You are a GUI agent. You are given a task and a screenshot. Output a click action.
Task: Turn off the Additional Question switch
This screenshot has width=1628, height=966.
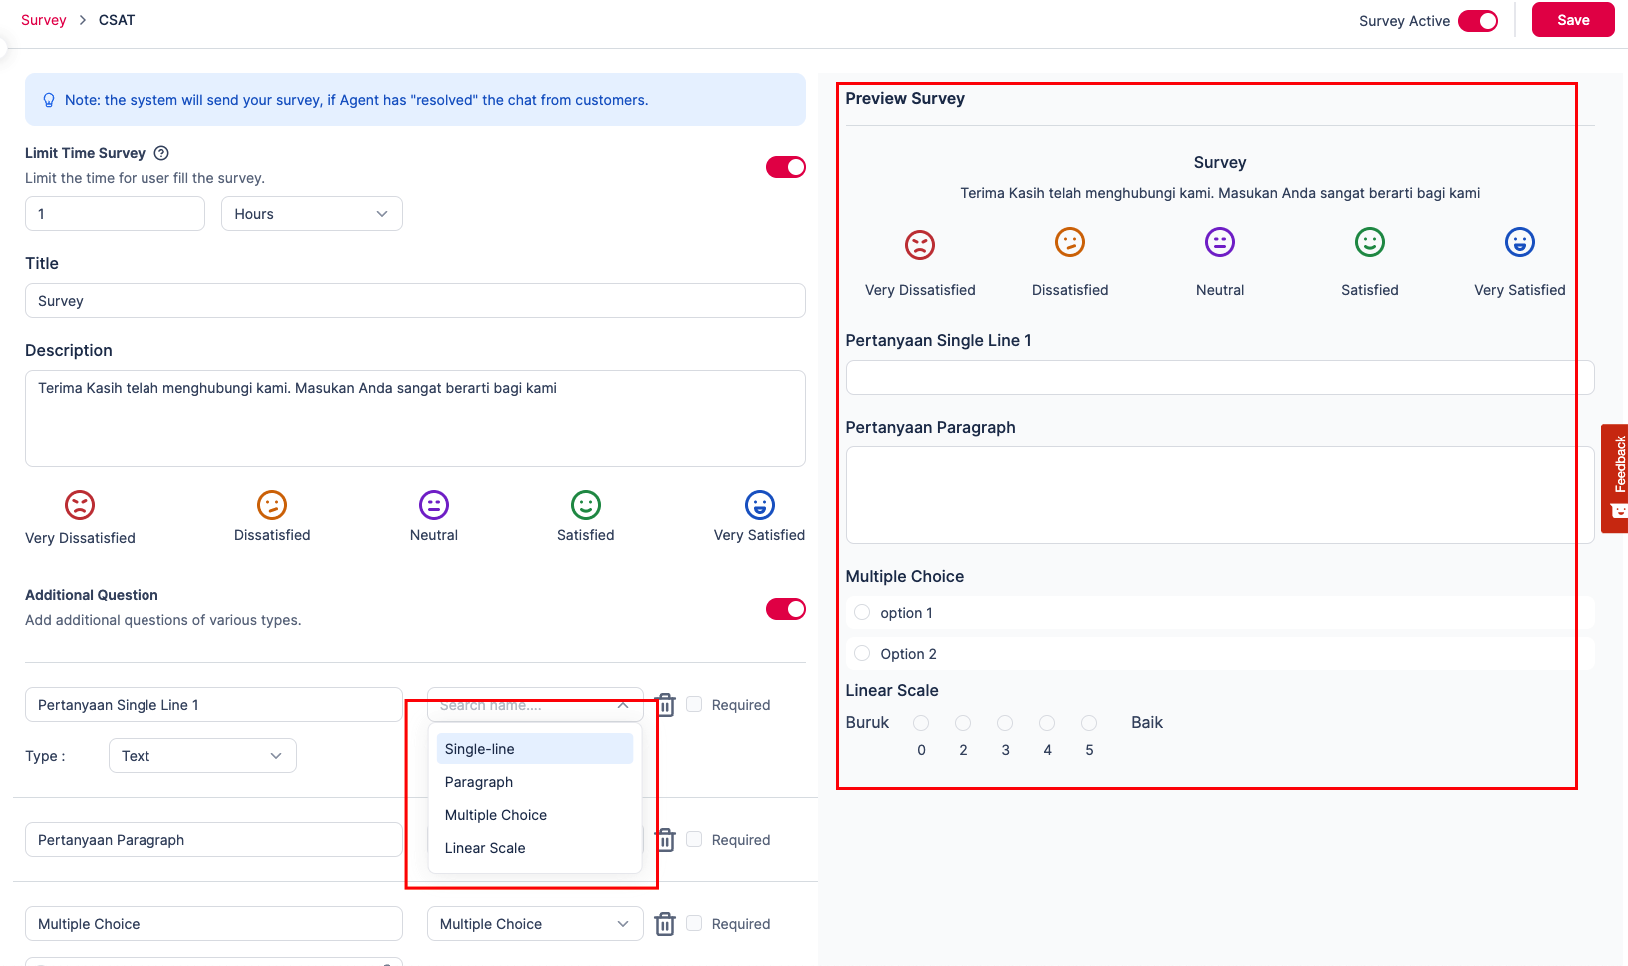pyautogui.click(x=785, y=609)
